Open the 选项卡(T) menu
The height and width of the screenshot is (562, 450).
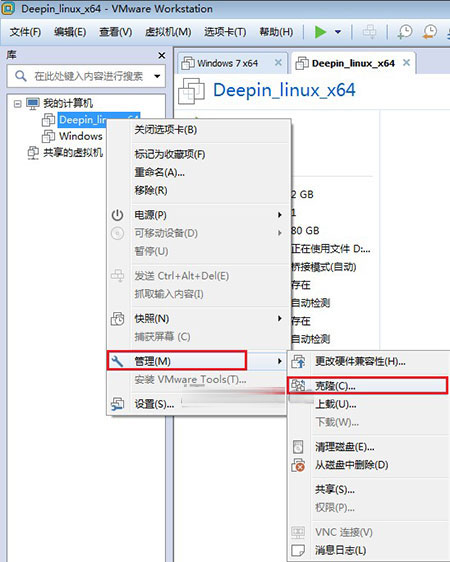point(225,32)
